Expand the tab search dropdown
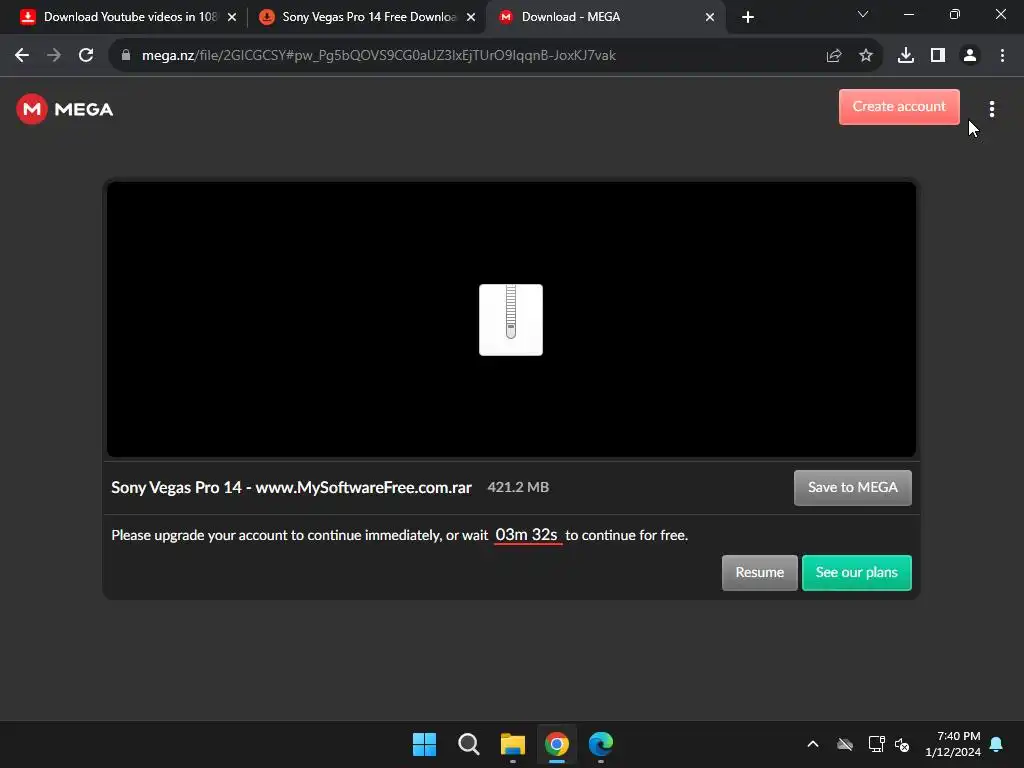Screen dimensions: 1024x768 [863, 14]
